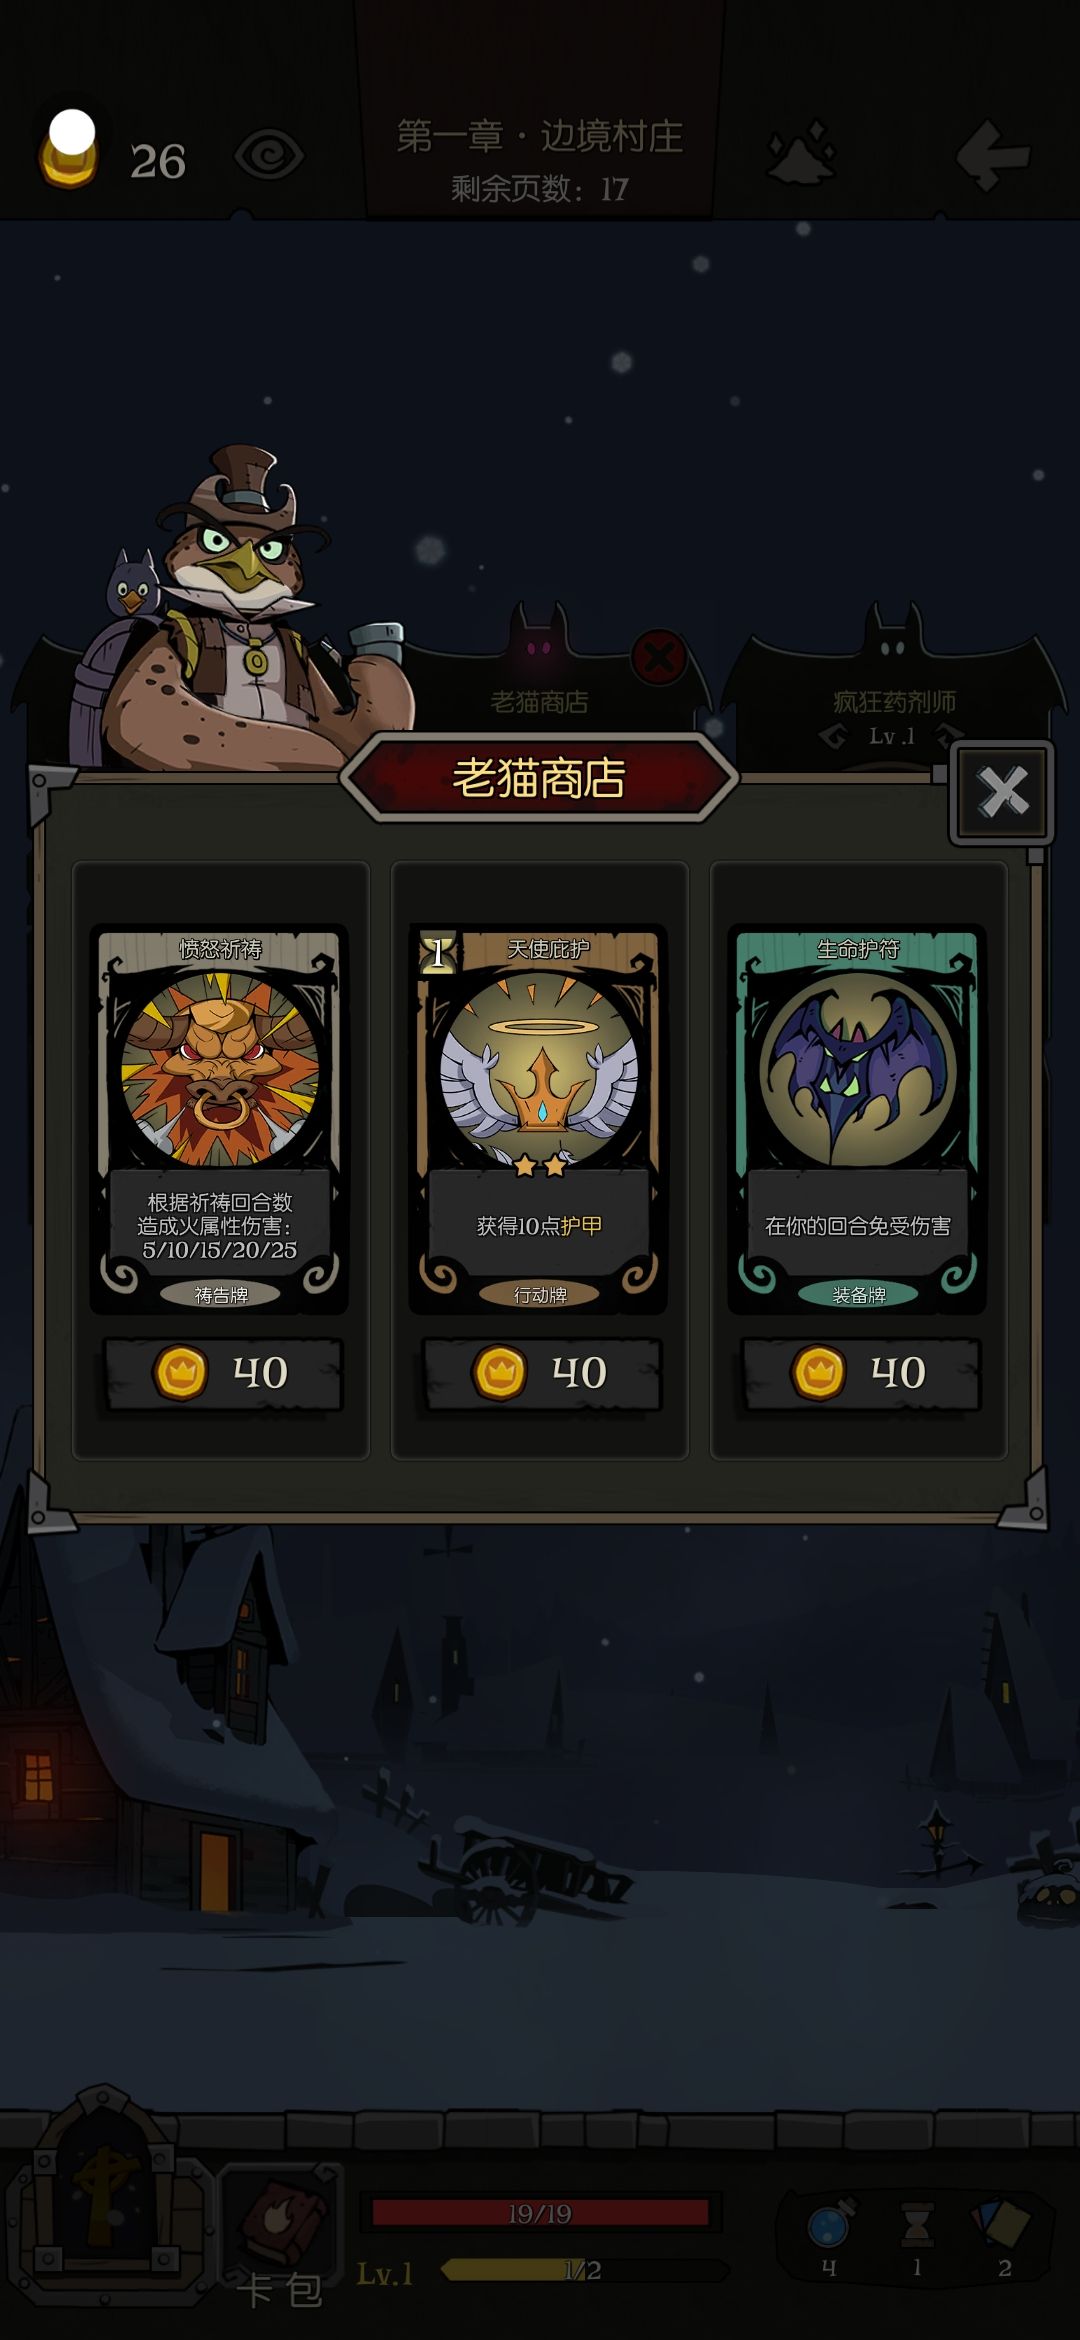Close the 老猫商店 shop dialog

click(x=1002, y=792)
